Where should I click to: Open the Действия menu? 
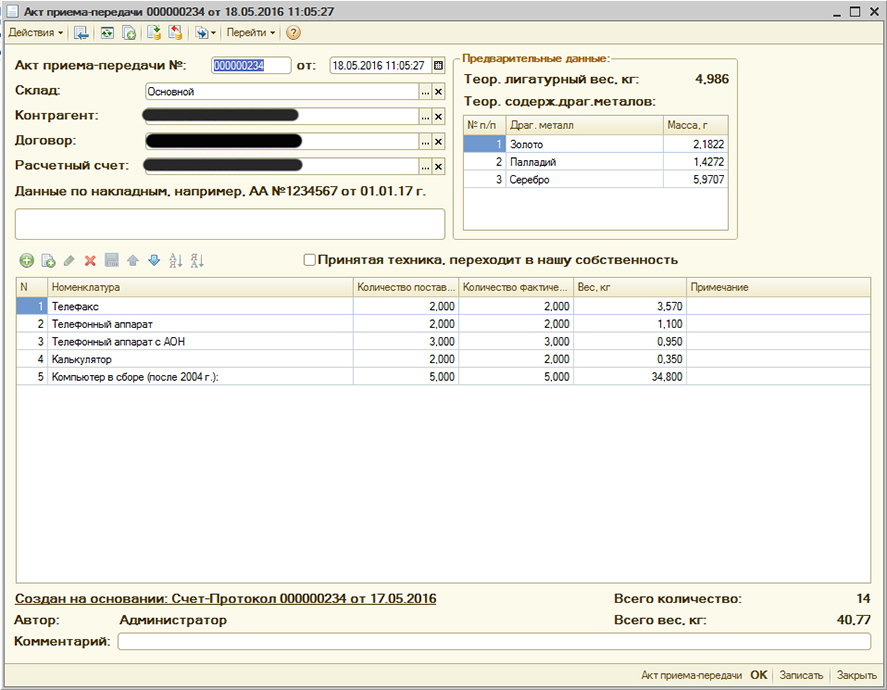coord(35,32)
